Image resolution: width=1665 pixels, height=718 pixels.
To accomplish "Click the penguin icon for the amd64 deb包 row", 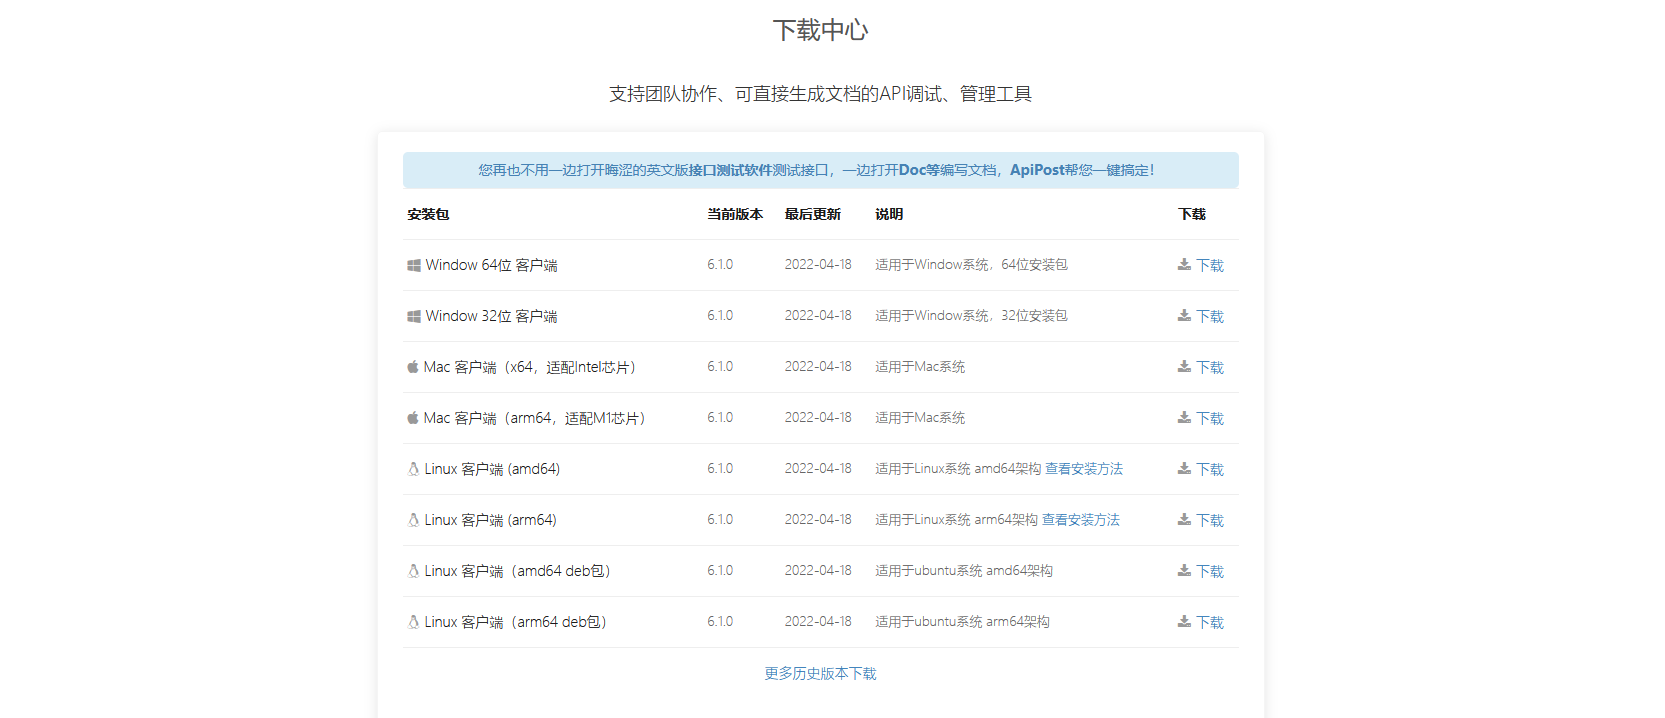I will (x=413, y=571).
